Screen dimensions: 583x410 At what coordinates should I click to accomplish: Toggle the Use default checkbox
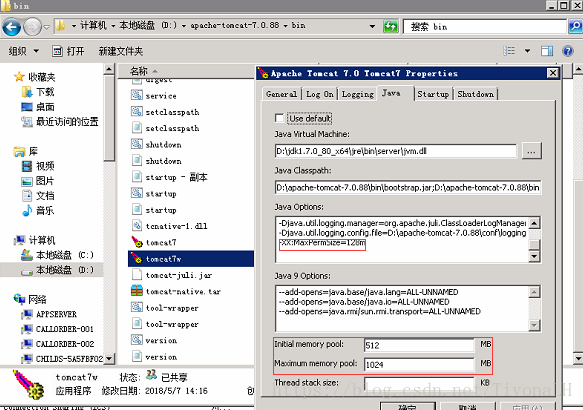pyautogui.click(x=279, y=118)
